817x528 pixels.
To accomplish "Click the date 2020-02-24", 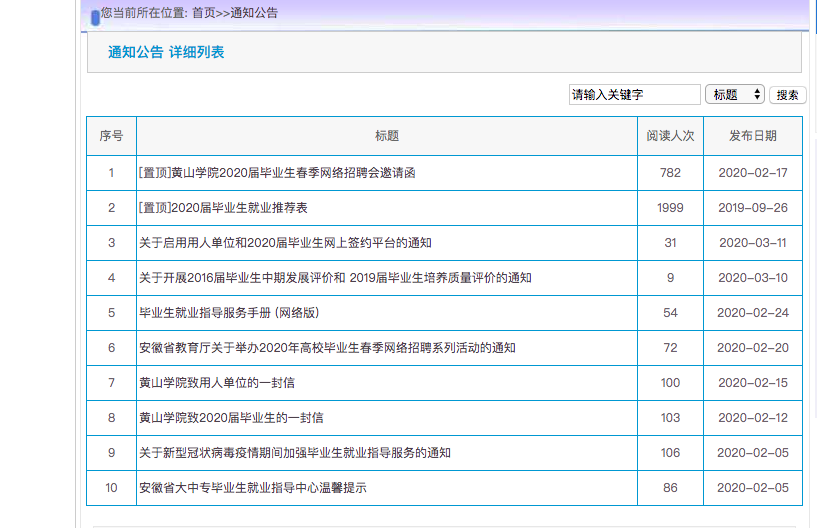I will pyautogui.click(x=753, y=312).
